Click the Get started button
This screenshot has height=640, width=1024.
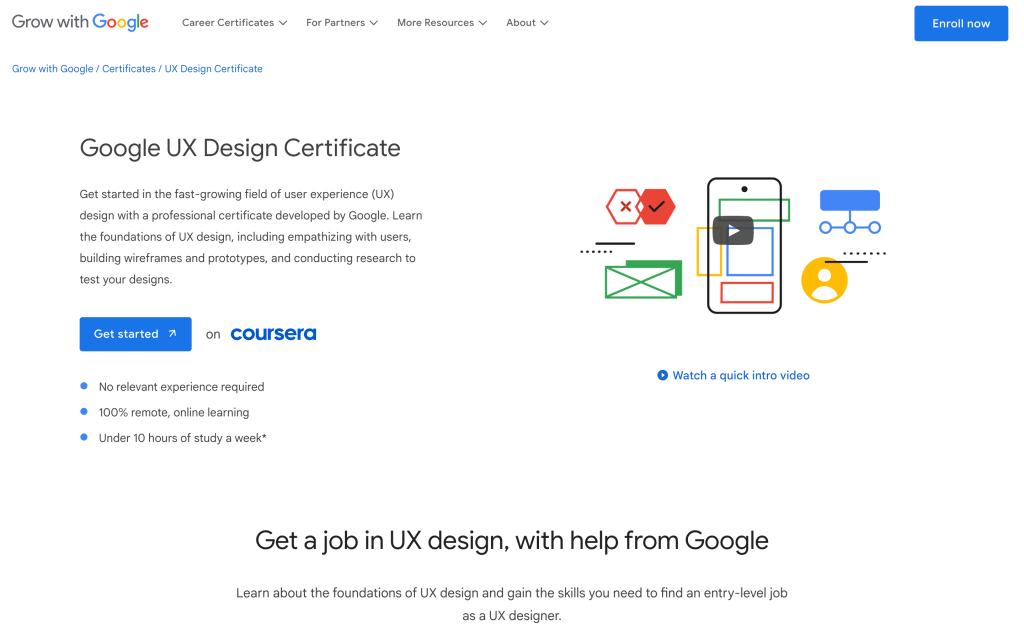pyautogui.click(x=135, y=334)
